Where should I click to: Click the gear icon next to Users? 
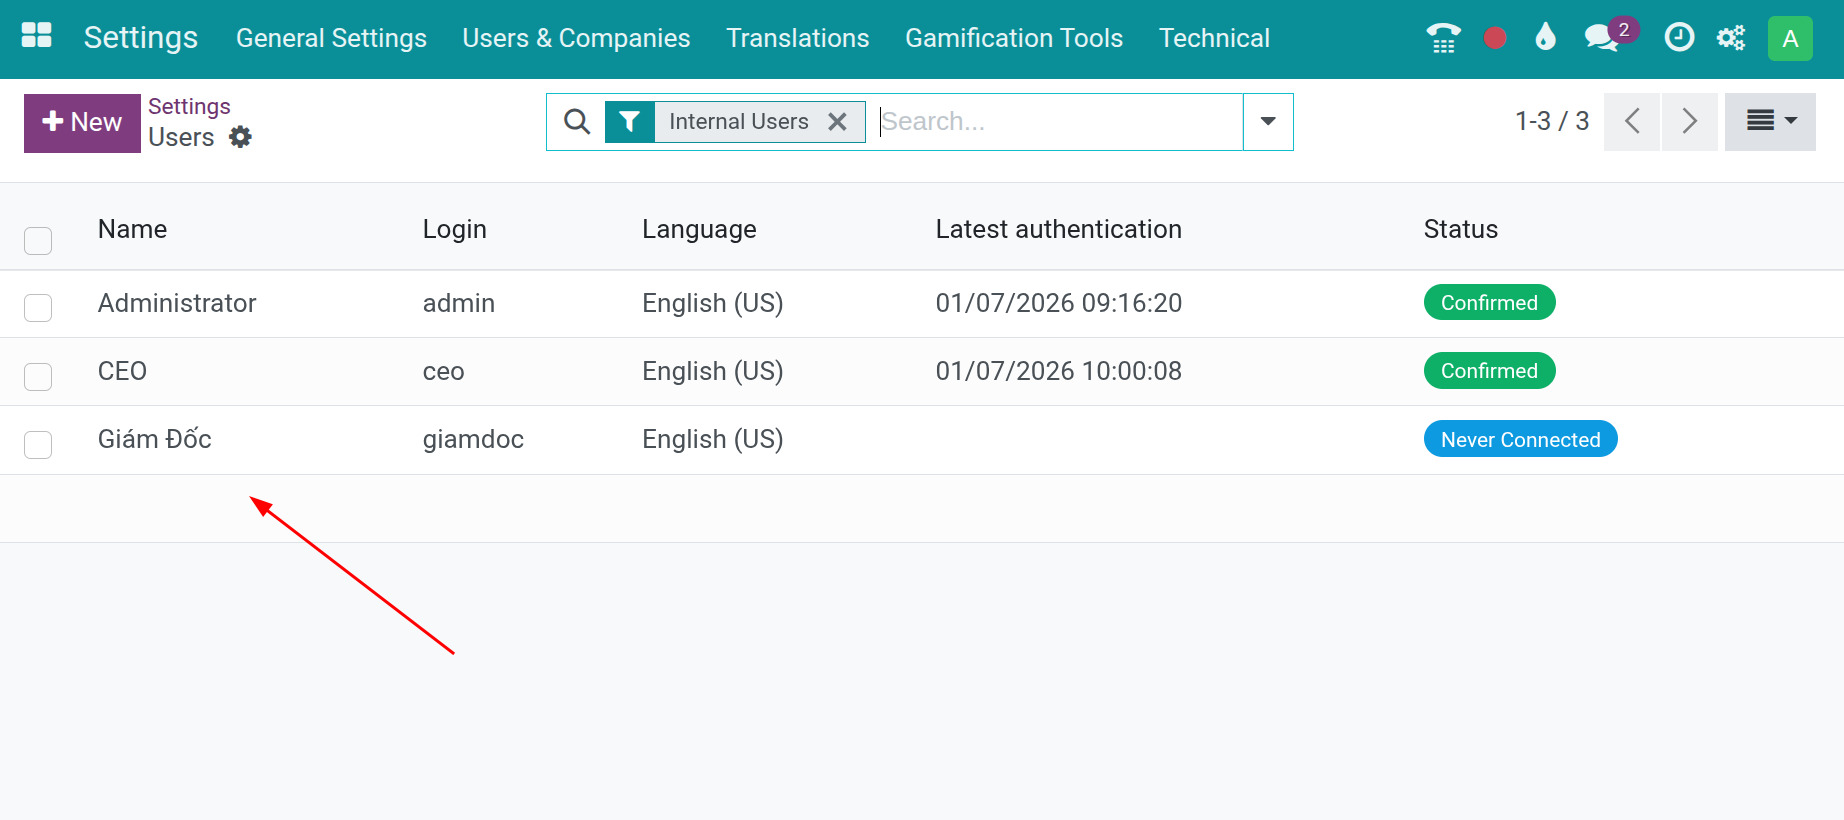240,137
